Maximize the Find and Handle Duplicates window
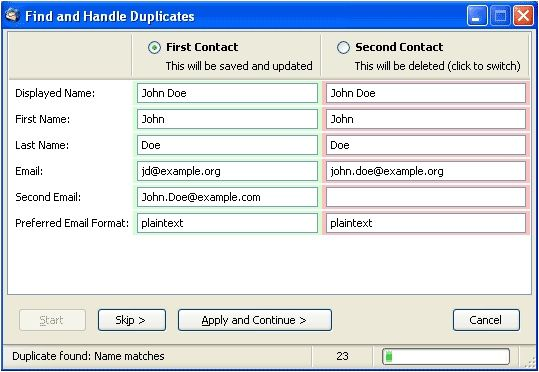 (500, 16)
